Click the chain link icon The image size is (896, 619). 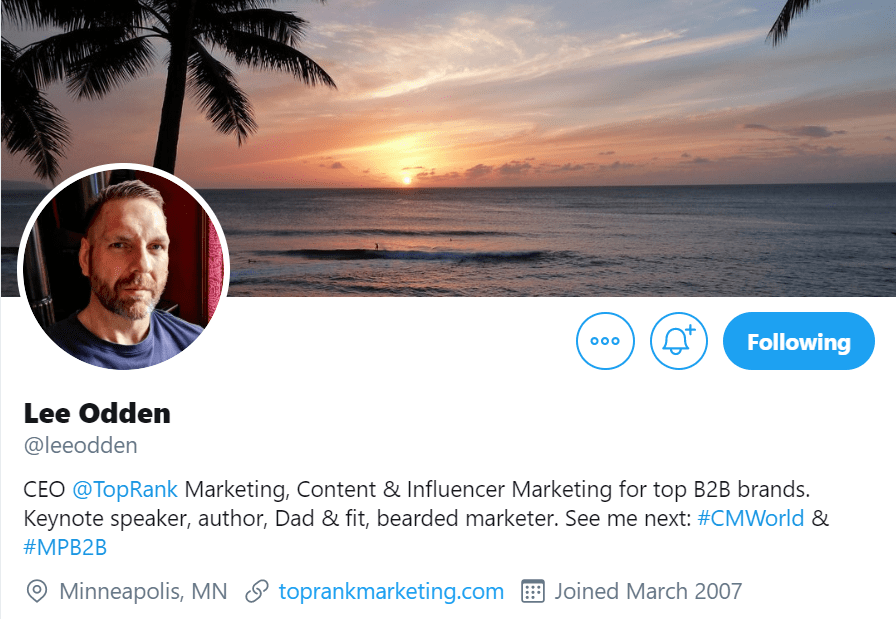tap(257, 591)
